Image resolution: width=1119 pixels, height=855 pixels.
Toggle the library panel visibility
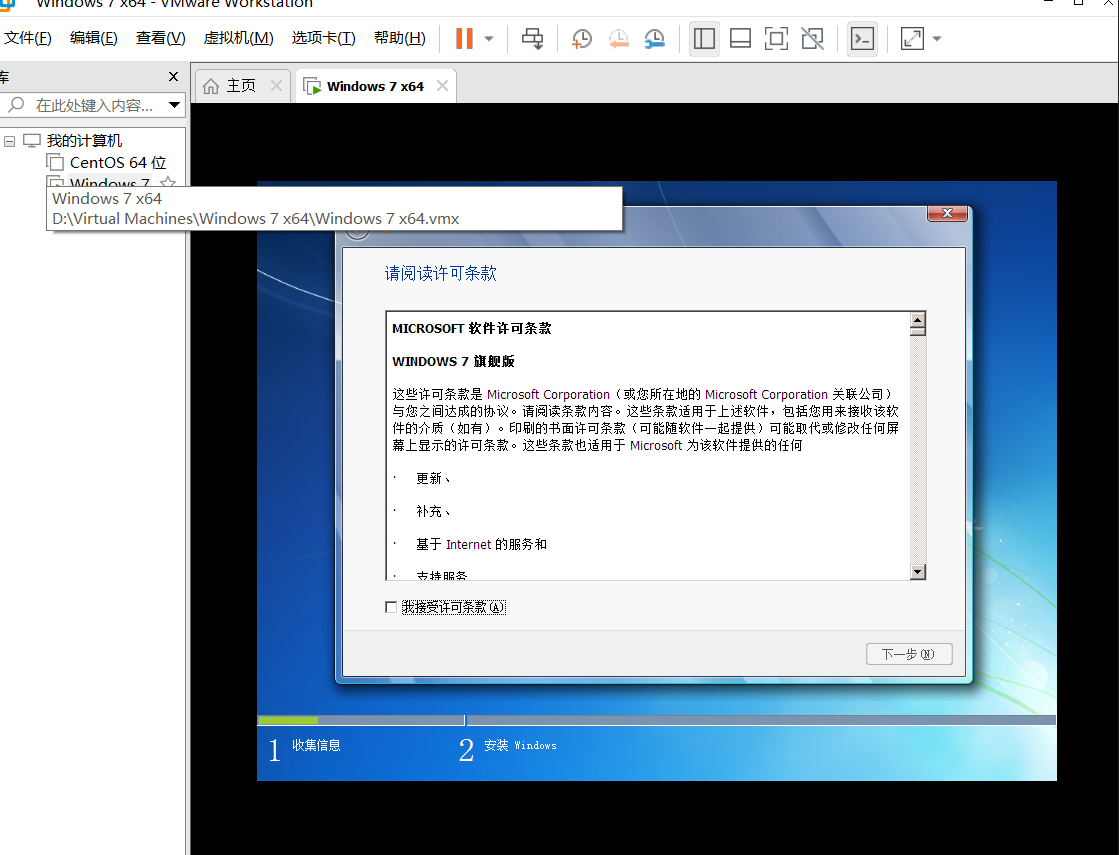[x=704, y=38]
